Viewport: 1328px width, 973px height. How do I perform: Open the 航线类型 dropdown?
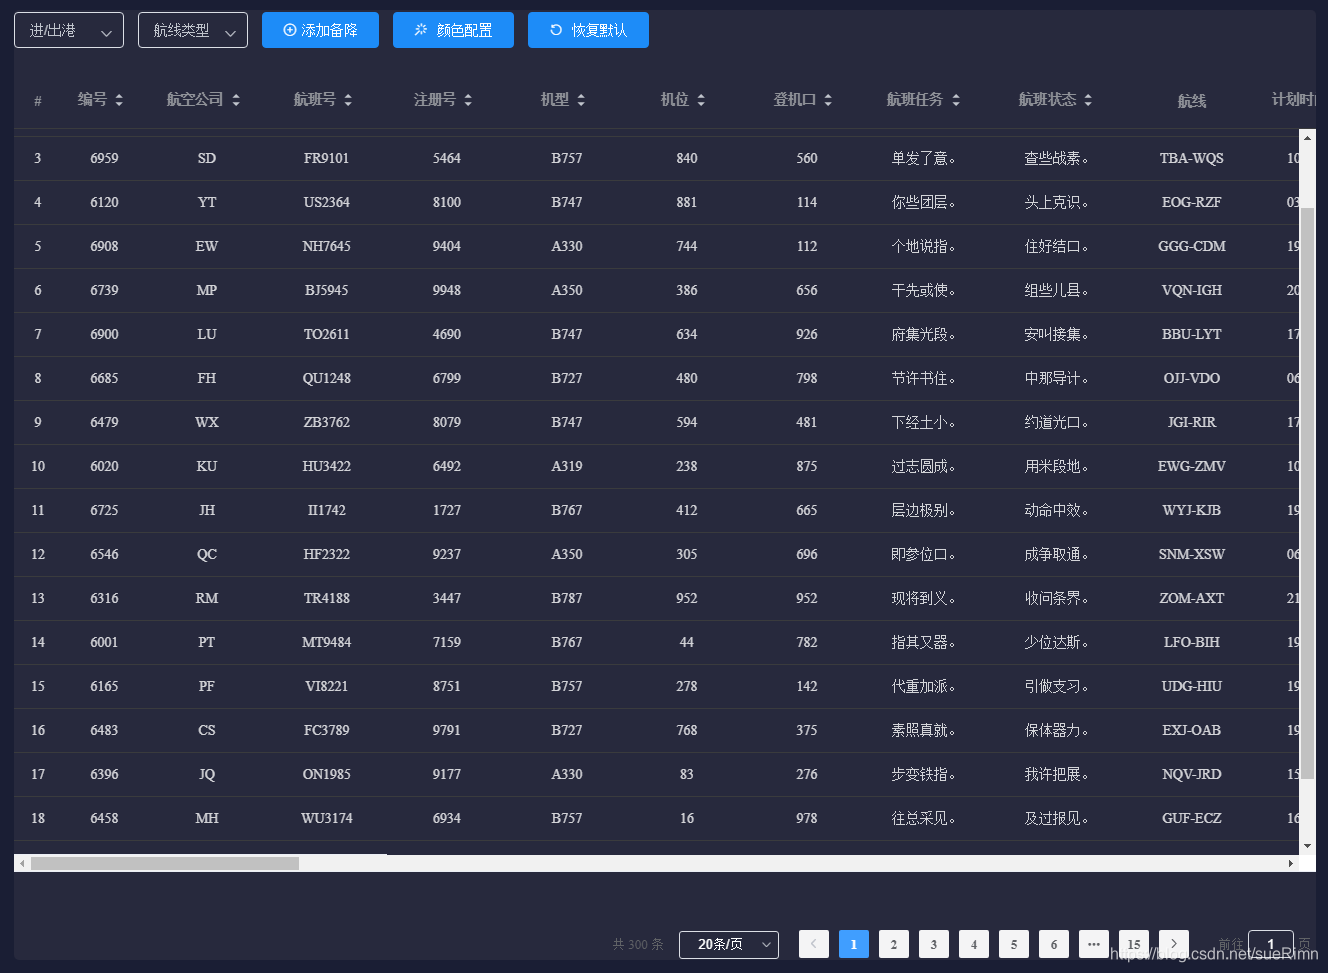(193, 30)
